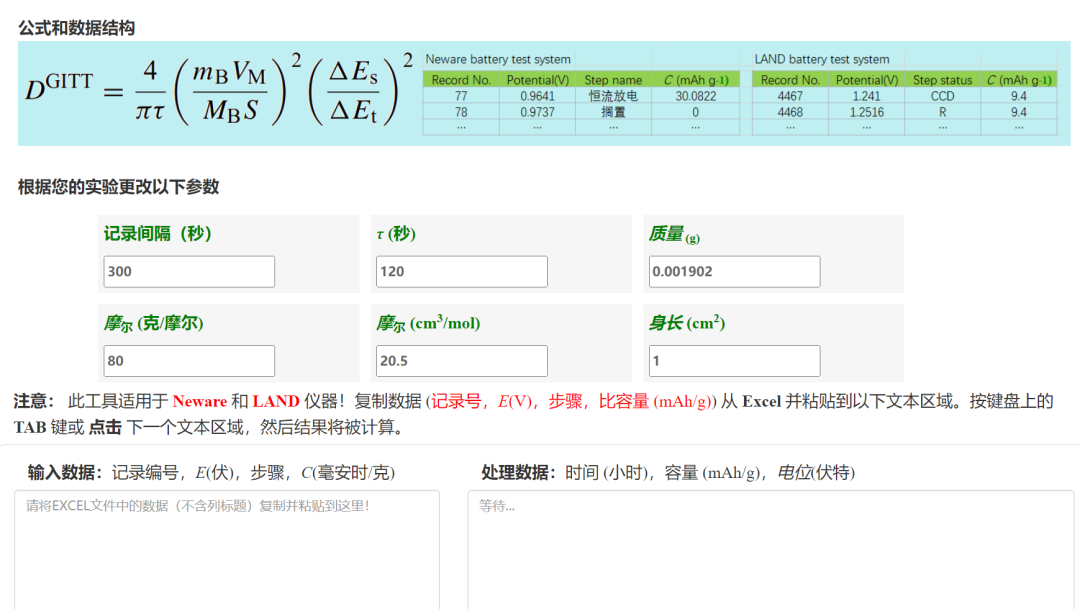Click the red Neware text in note

click(199, 401)
